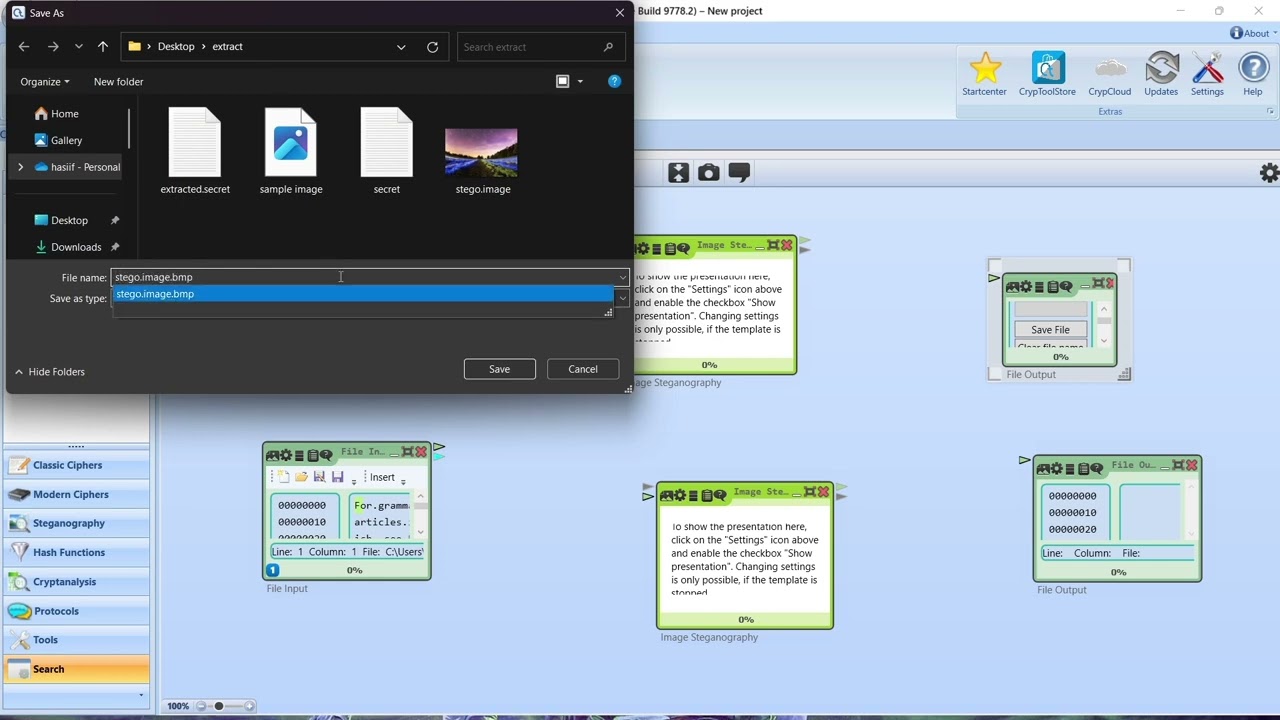Select Home in navigation pane
The image size is (1280, 720).
pos(65,114)
